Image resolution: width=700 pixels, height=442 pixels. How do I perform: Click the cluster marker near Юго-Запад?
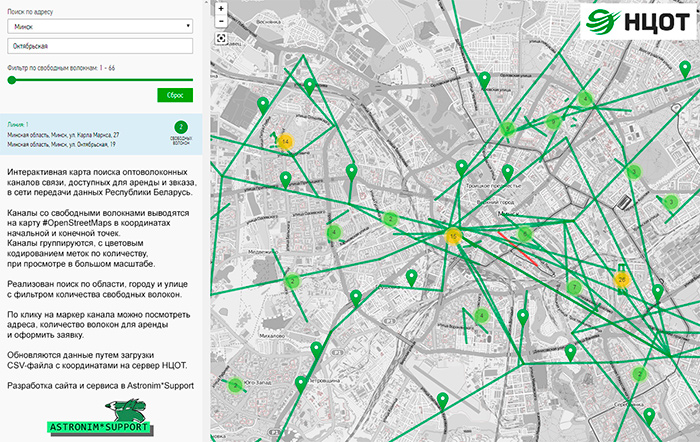click(234, 385)
